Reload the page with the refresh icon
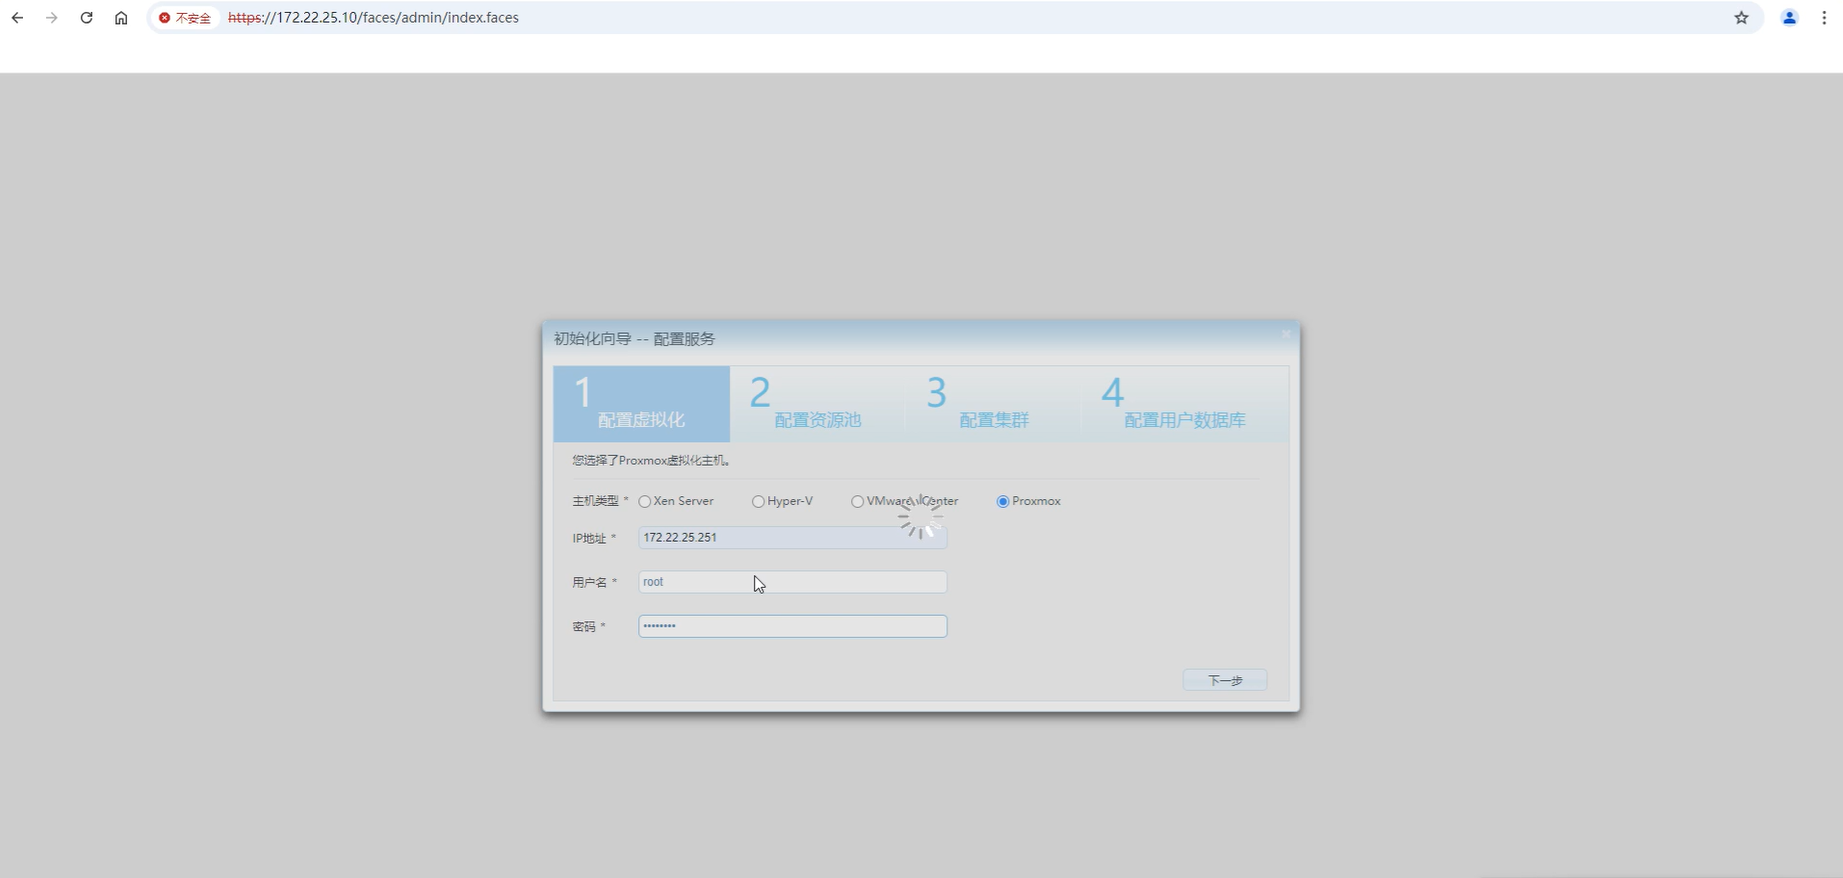Image resolution: width=1843 pixels, height=878 pixels. pyautogui.click(x=87, y=18)
